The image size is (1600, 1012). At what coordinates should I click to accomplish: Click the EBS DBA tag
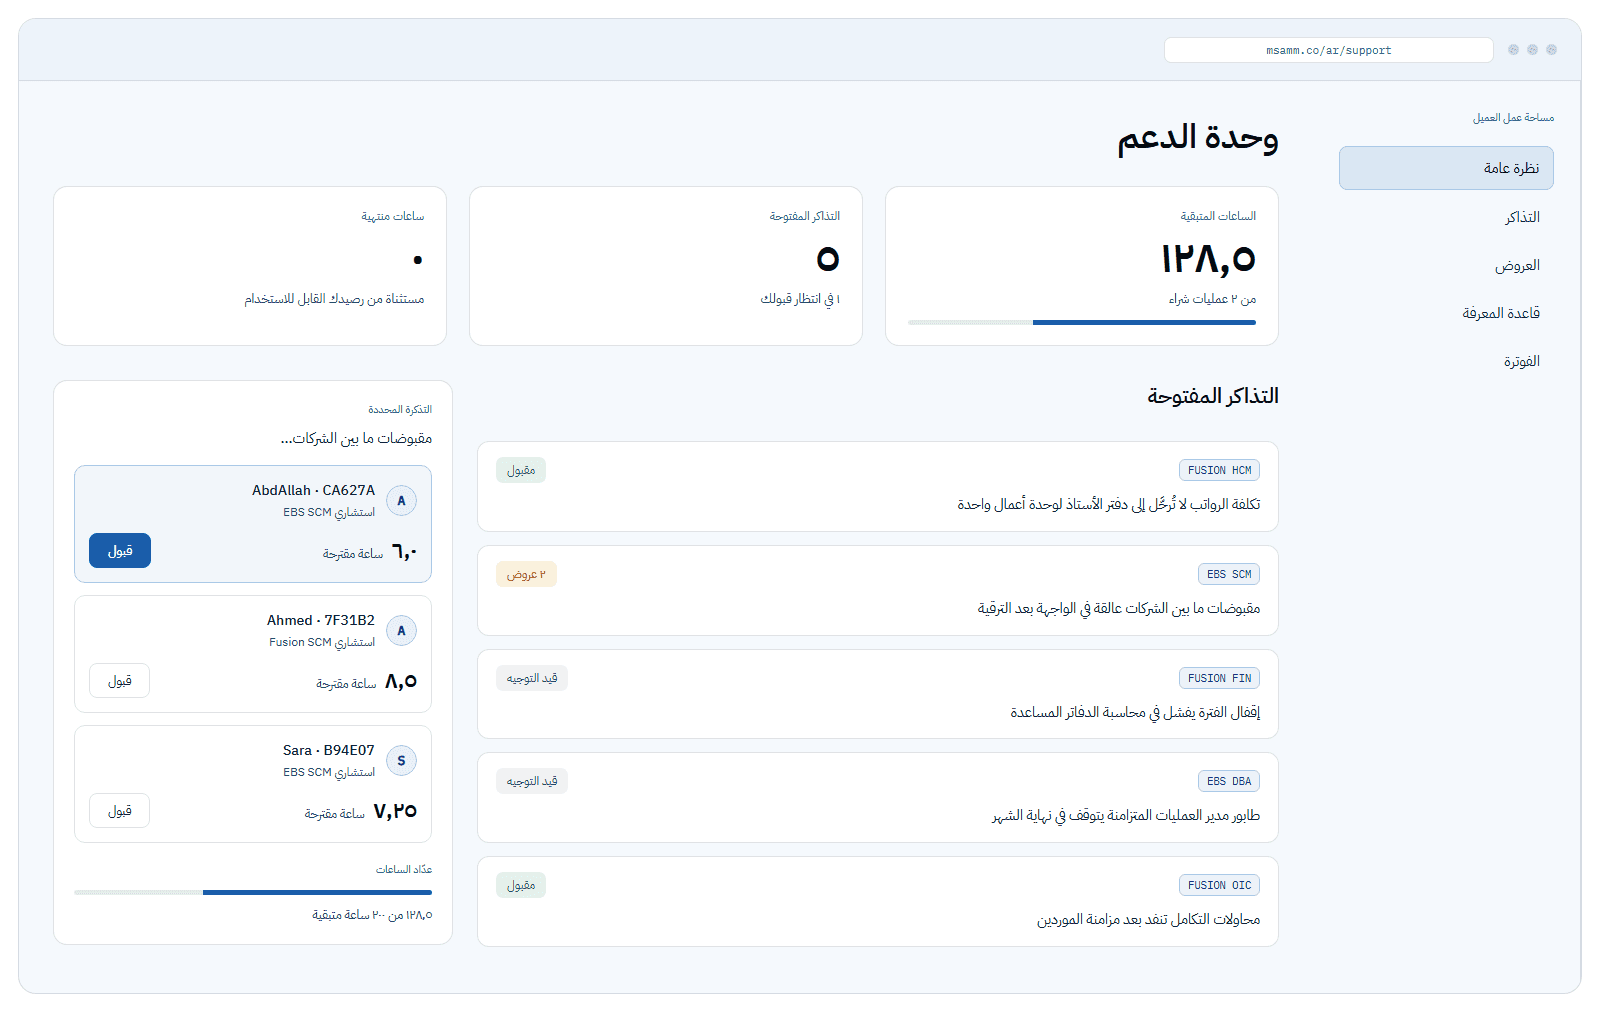1229,781
